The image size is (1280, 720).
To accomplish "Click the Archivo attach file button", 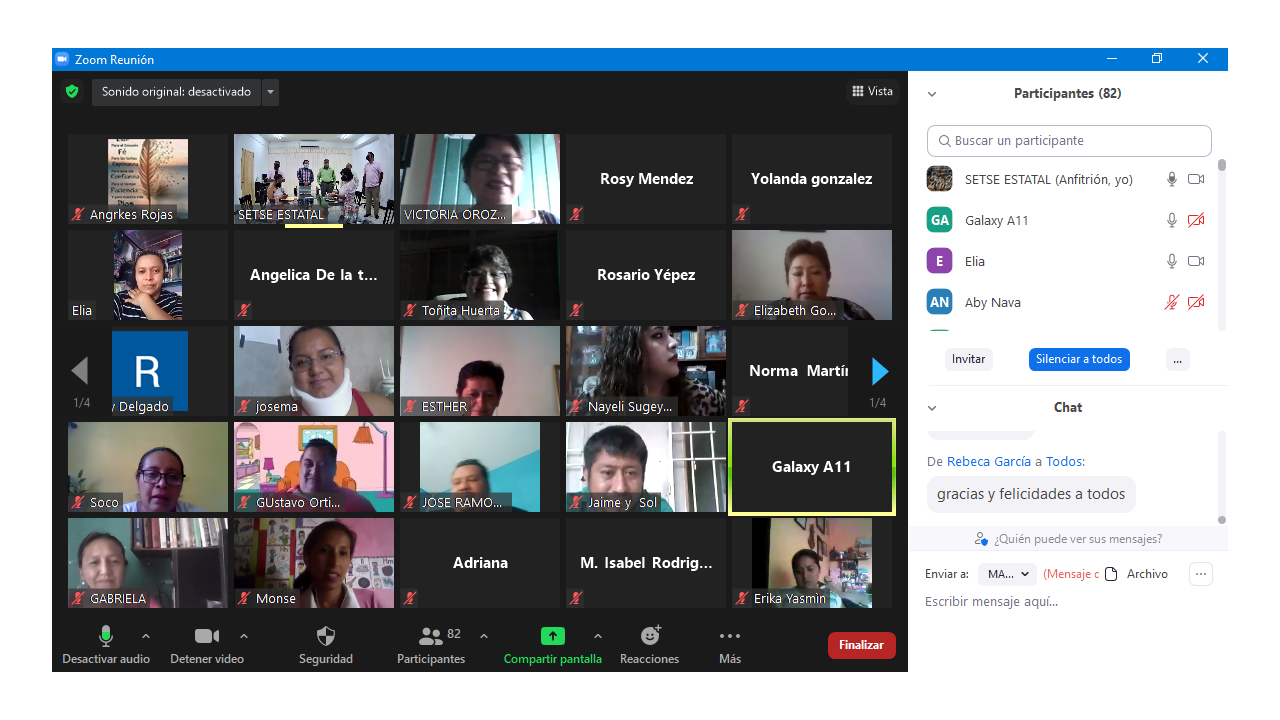I will [1136, 574].
